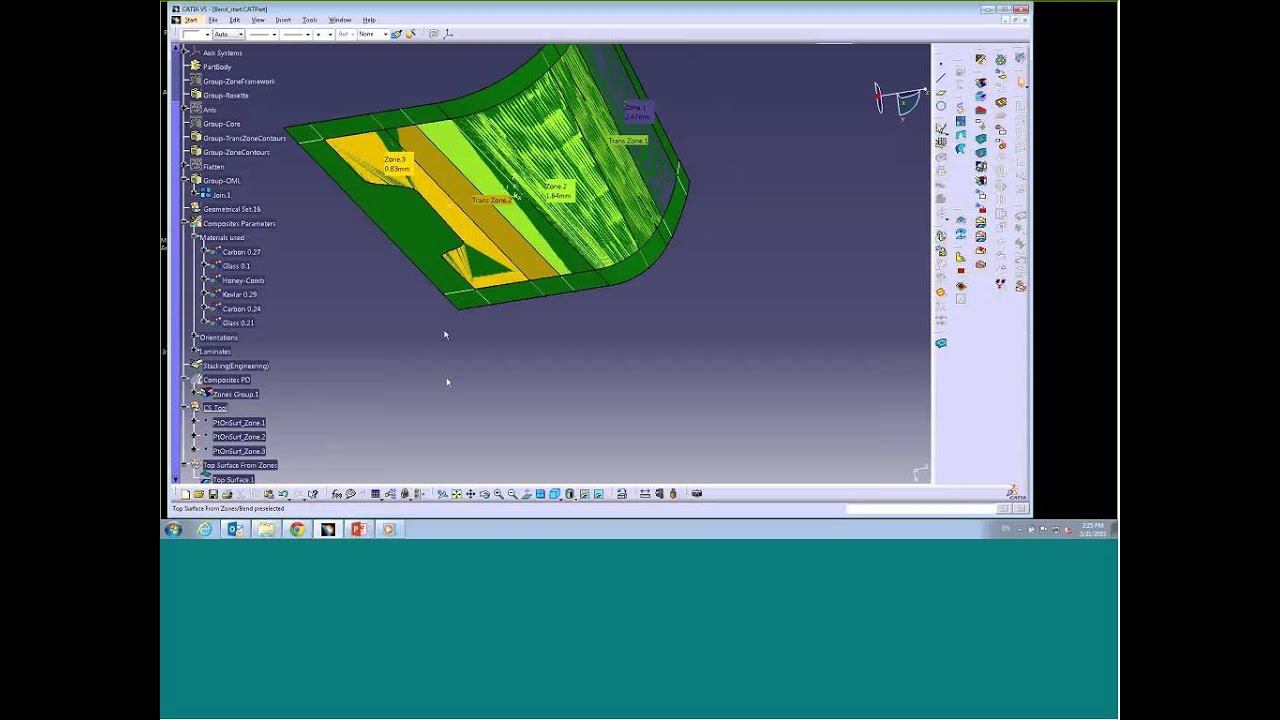Click the Hide/Show icon
Image resolution: width=1280 pixels, height=720 pixels.
coord(584,494)
